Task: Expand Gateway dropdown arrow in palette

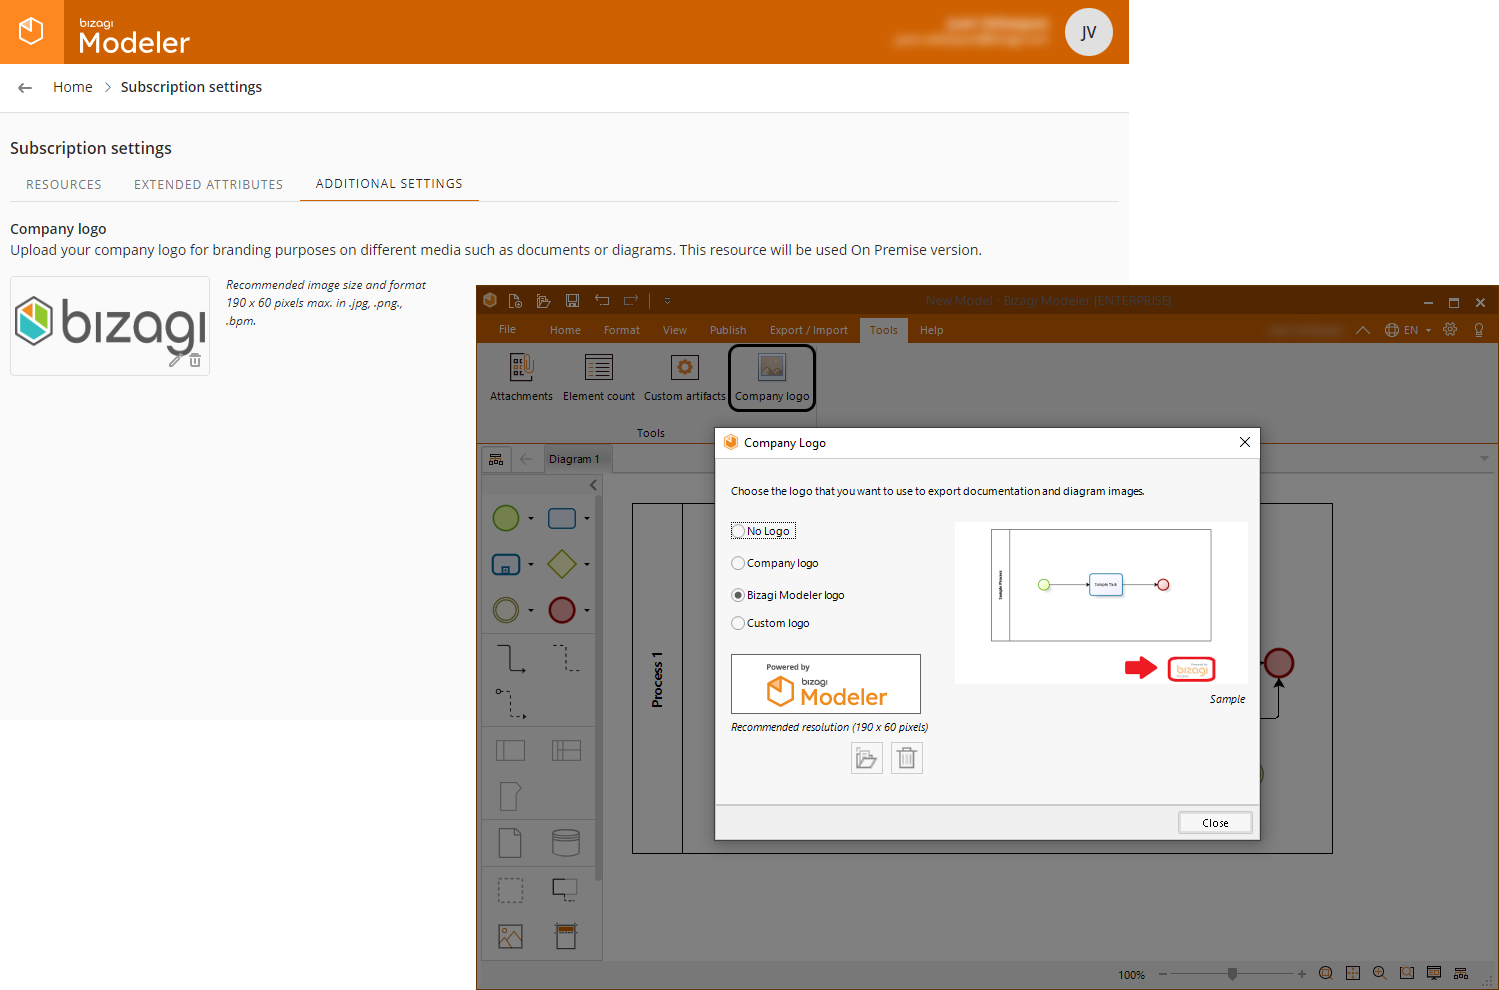Action: pyautogui.click(x=587, y=564)
